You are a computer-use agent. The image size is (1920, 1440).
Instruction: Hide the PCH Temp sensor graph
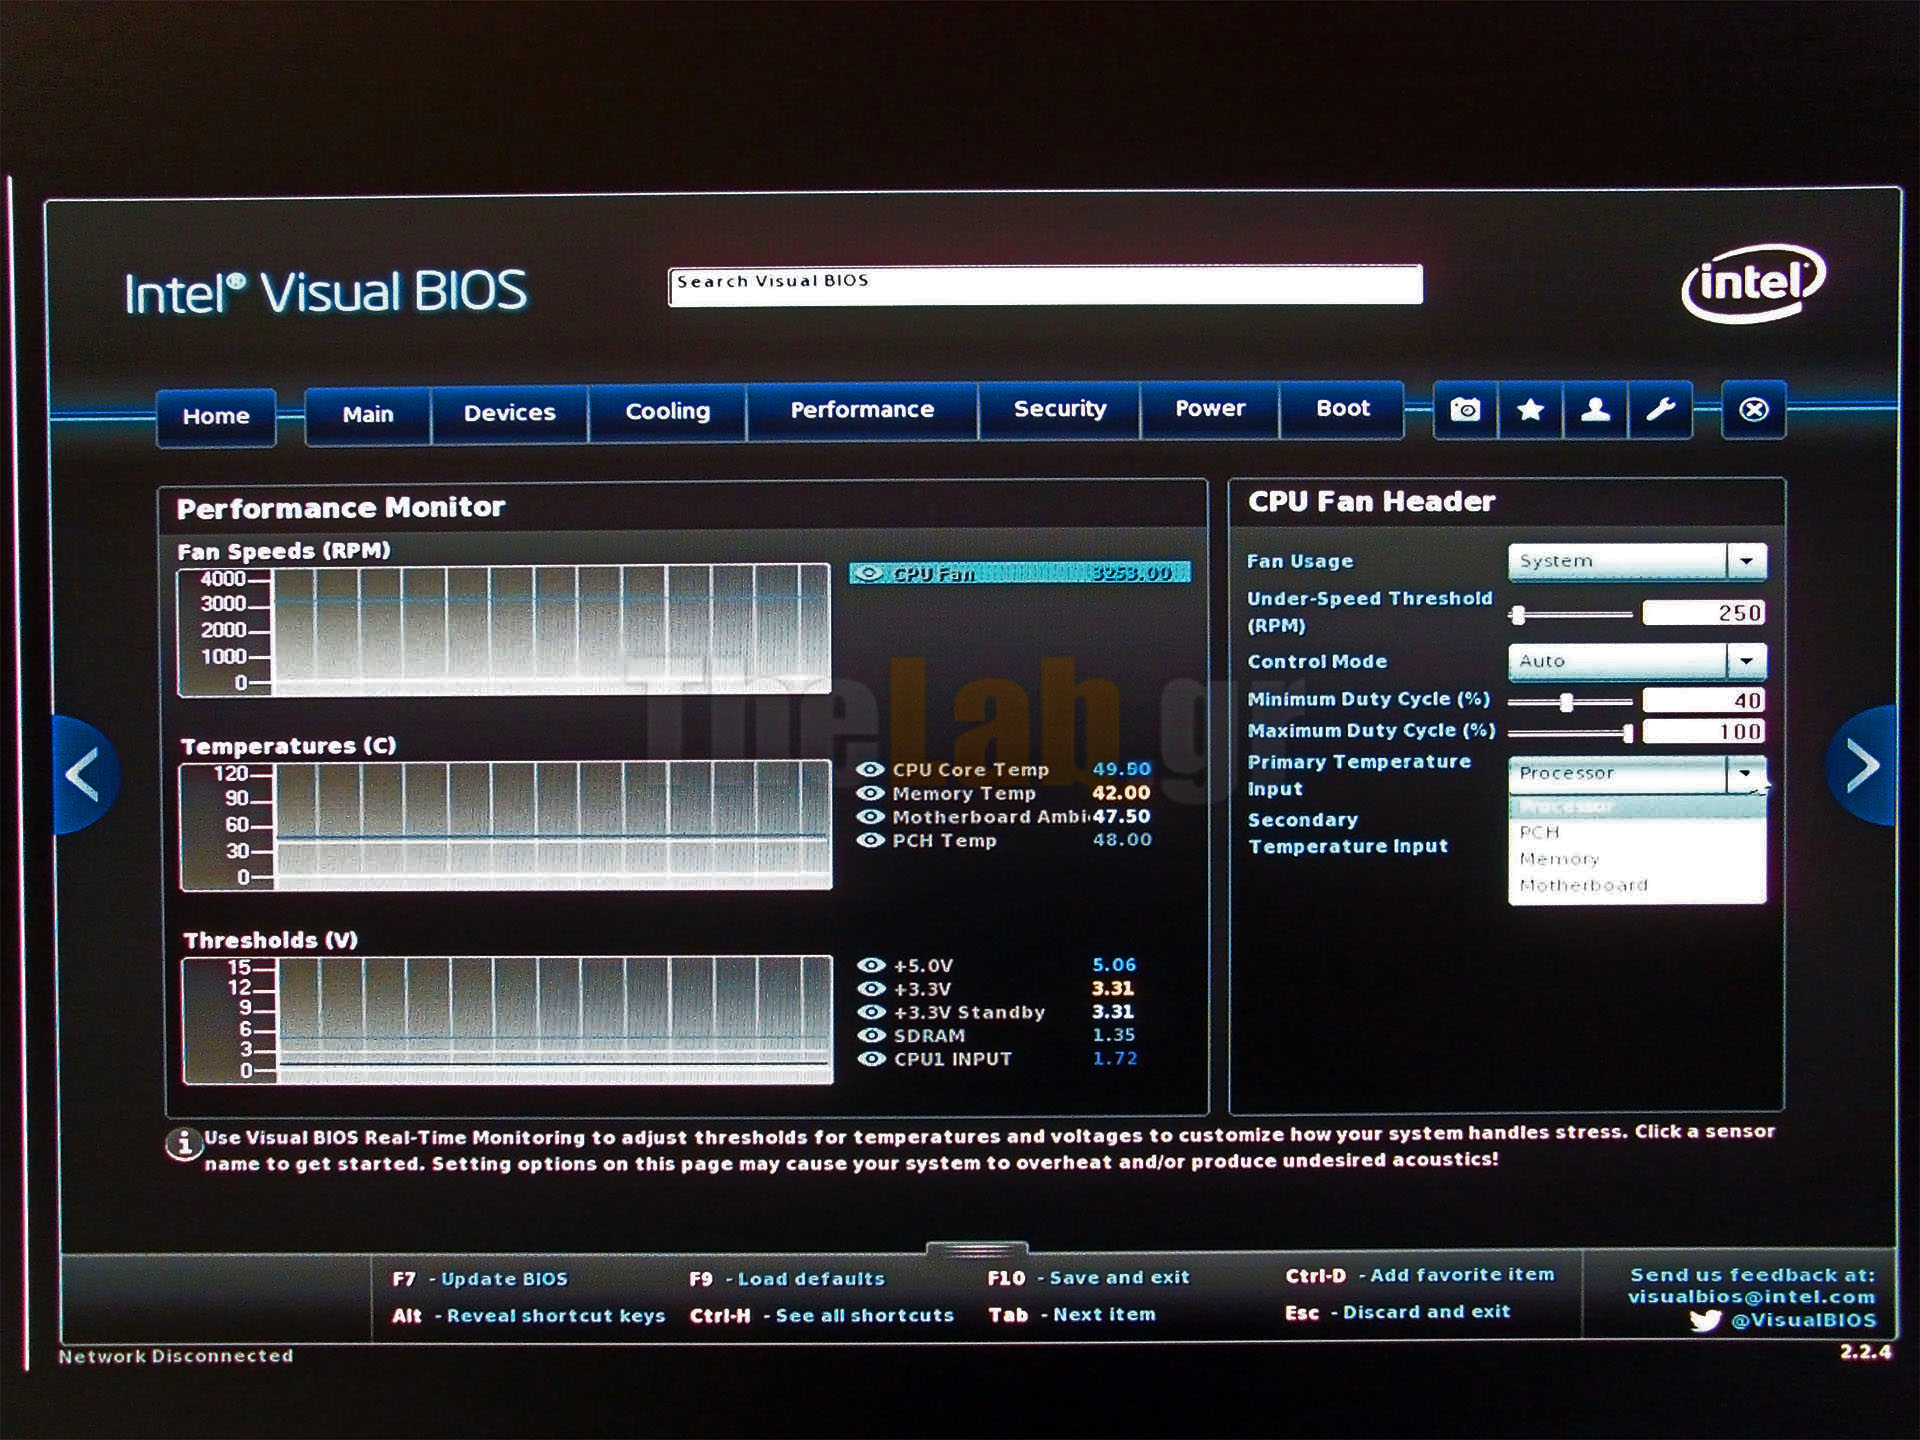pyautogui.click(x=870, y=841)
